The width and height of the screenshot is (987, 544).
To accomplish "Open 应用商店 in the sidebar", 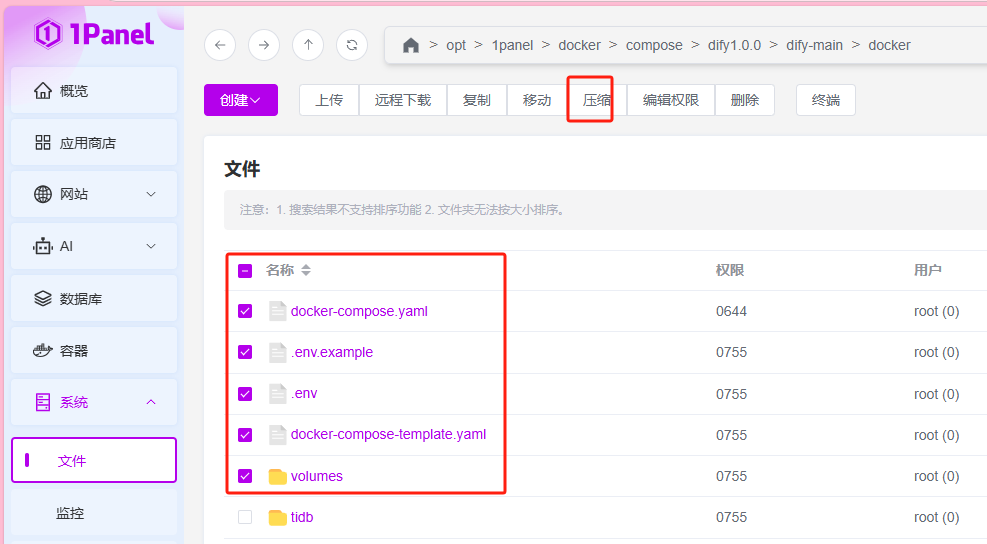I will tap(94, 143).
